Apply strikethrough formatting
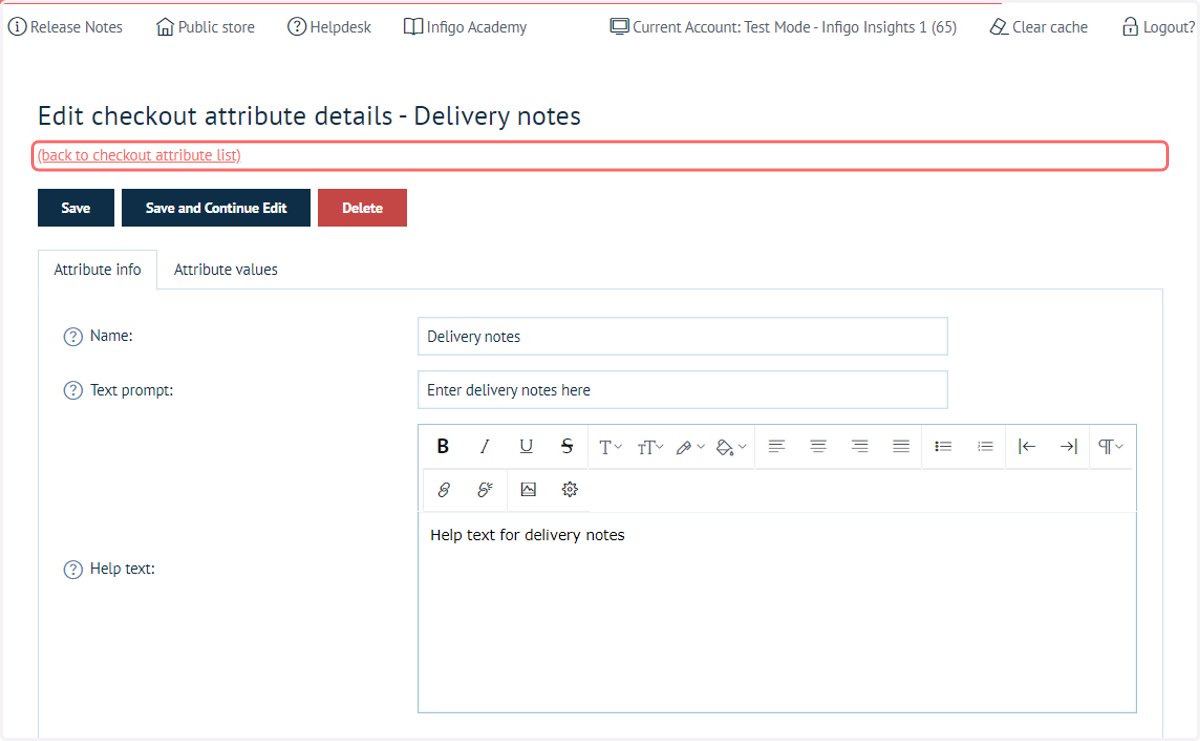This screenshot has height=741, width=1200. coord(567,447)
